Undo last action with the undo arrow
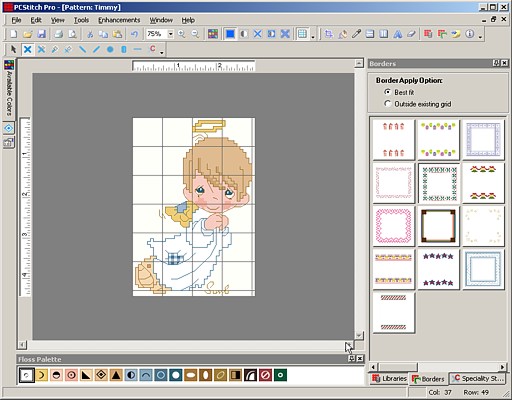The width and height of the screenshot is (512, 400). click(x=134, y=34)
